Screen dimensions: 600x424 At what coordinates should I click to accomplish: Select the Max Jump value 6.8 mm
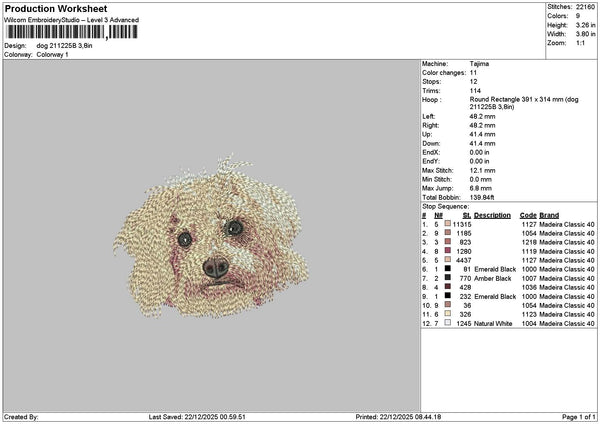coord(481,188)
